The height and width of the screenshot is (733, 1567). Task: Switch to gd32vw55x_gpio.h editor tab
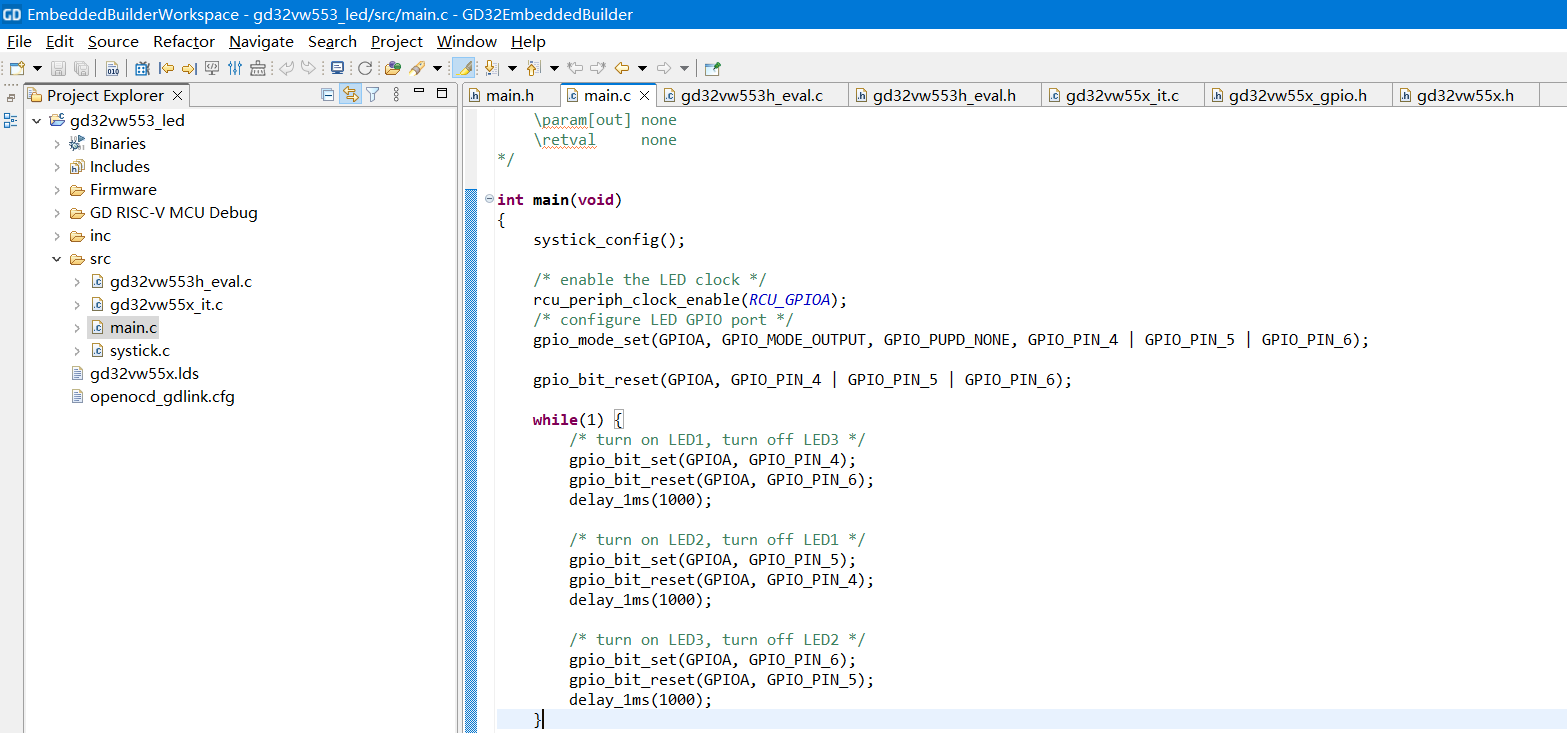1296,96
